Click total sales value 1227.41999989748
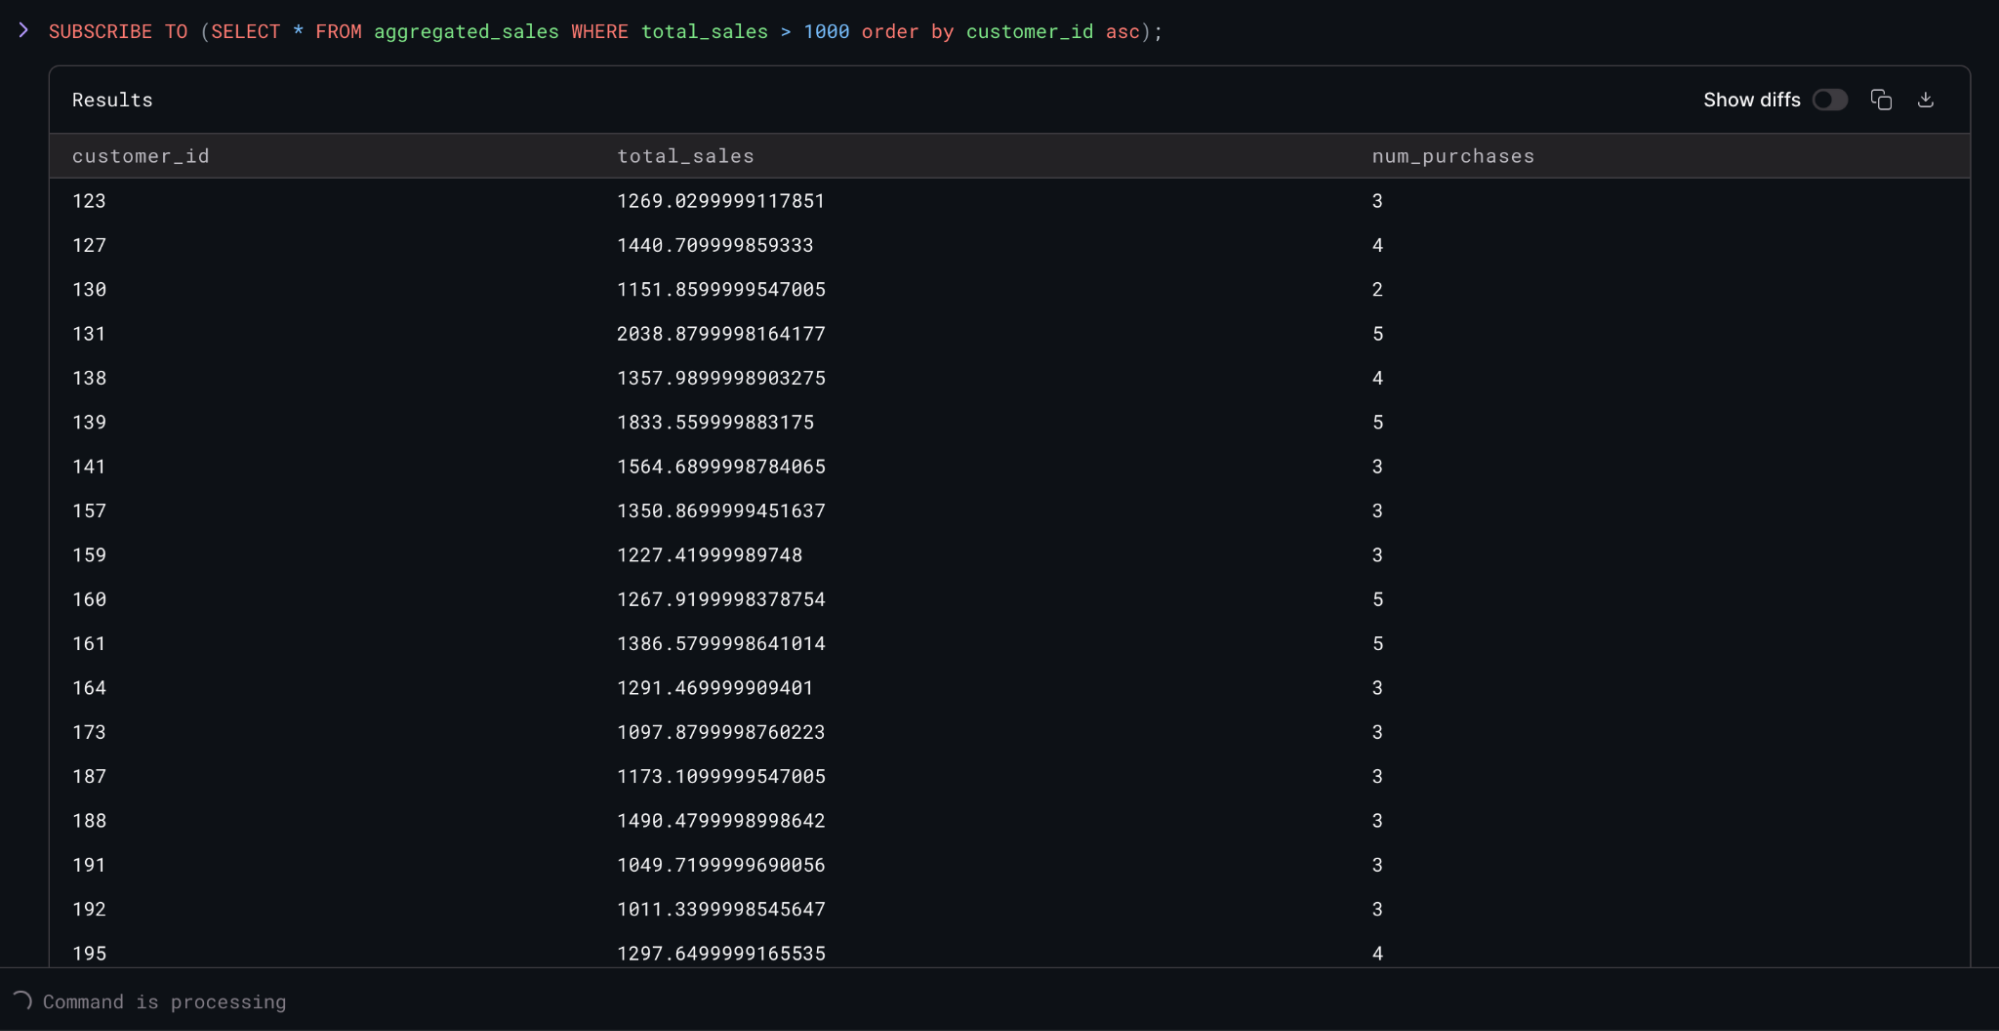The height and width of the screenshot is (1031, 1999). [x=710, y=555]
